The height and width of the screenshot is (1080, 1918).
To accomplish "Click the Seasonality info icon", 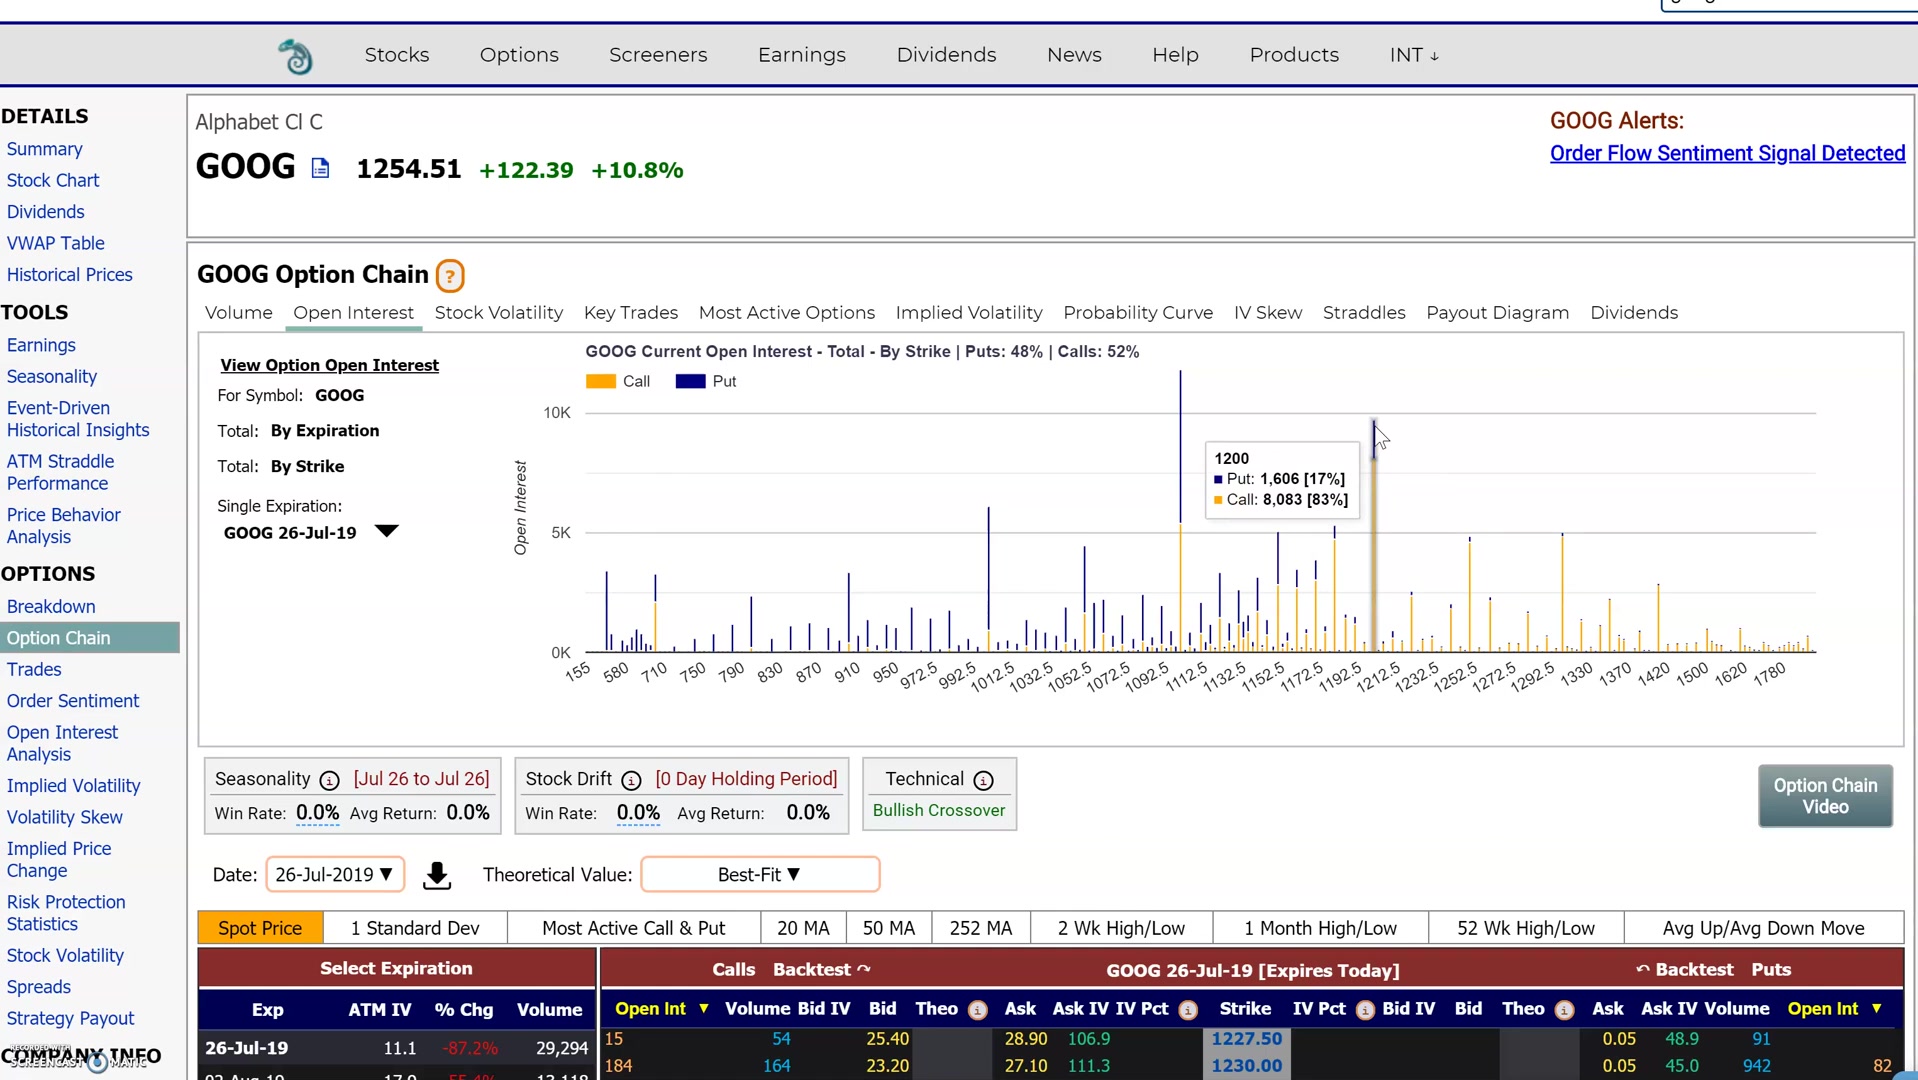I will click(329, 780).
